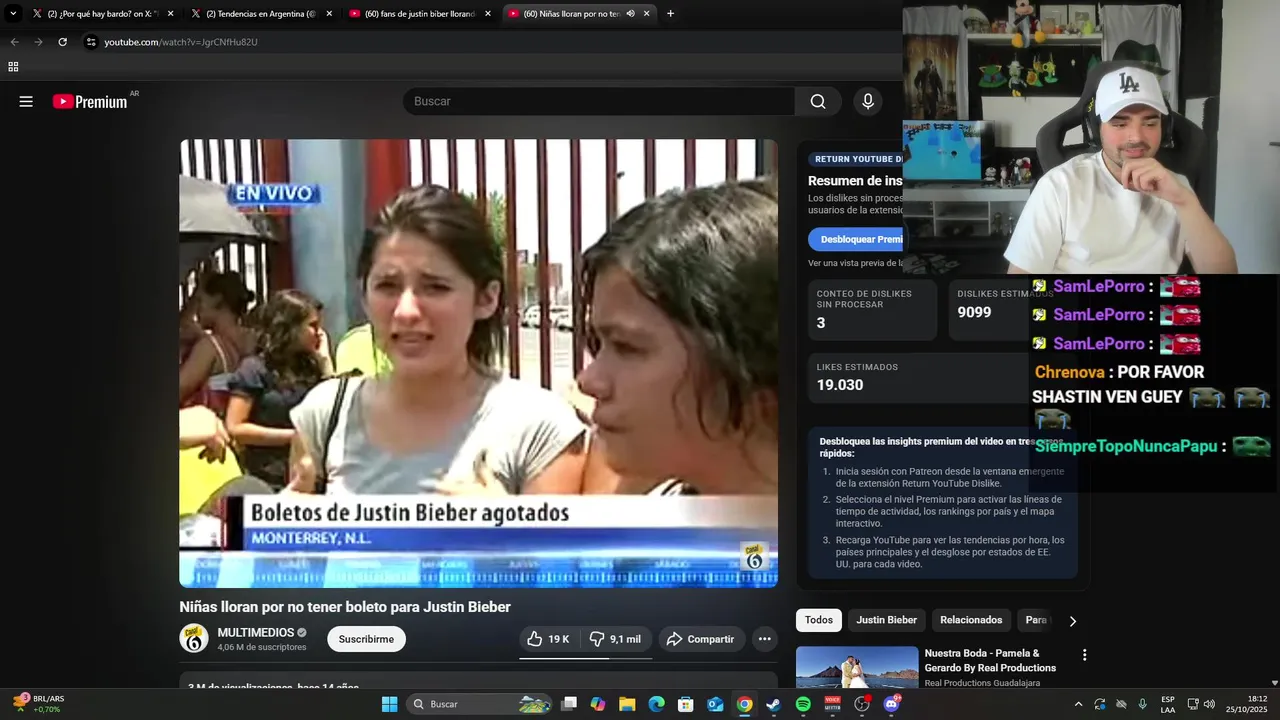
Task: Open a new browser tab
Action: 670,13
